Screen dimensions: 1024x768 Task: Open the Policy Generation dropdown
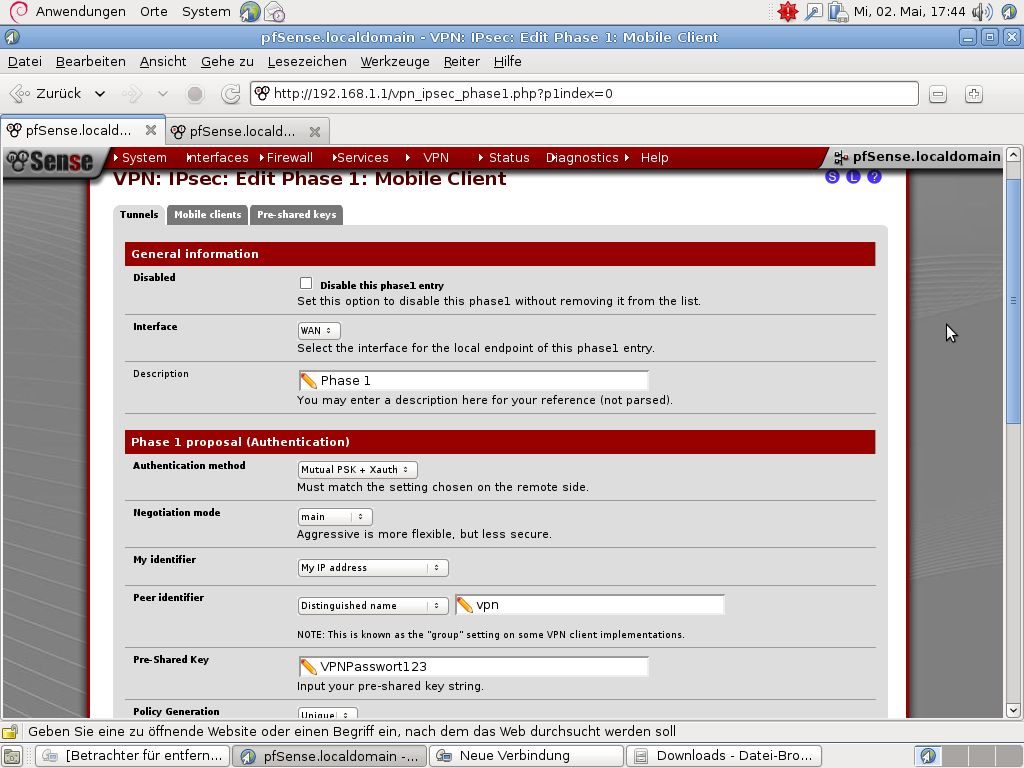tap(328, 714)
